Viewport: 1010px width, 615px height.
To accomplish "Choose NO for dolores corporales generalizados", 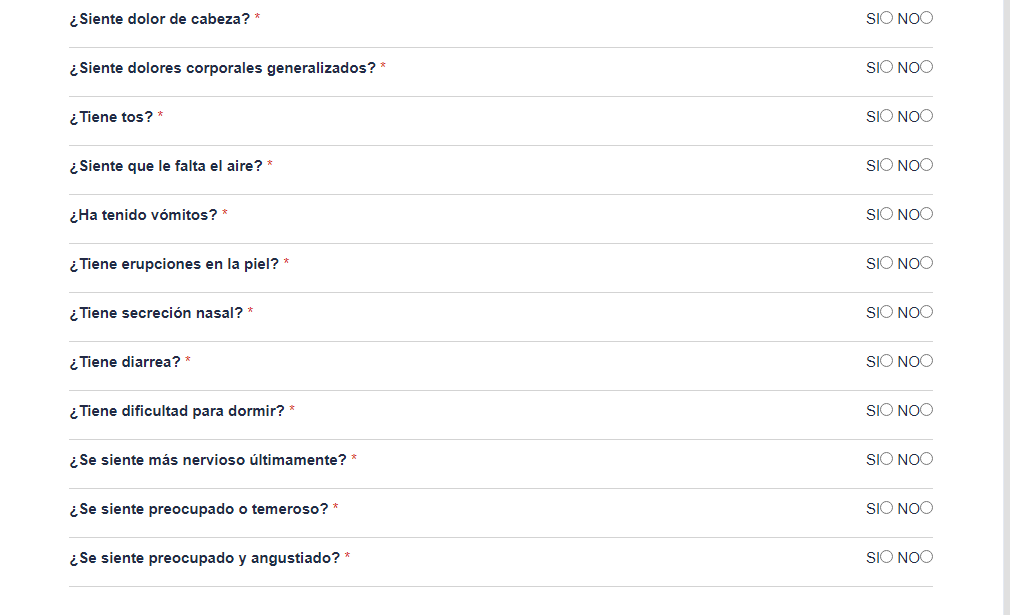I will coord(927,67).
